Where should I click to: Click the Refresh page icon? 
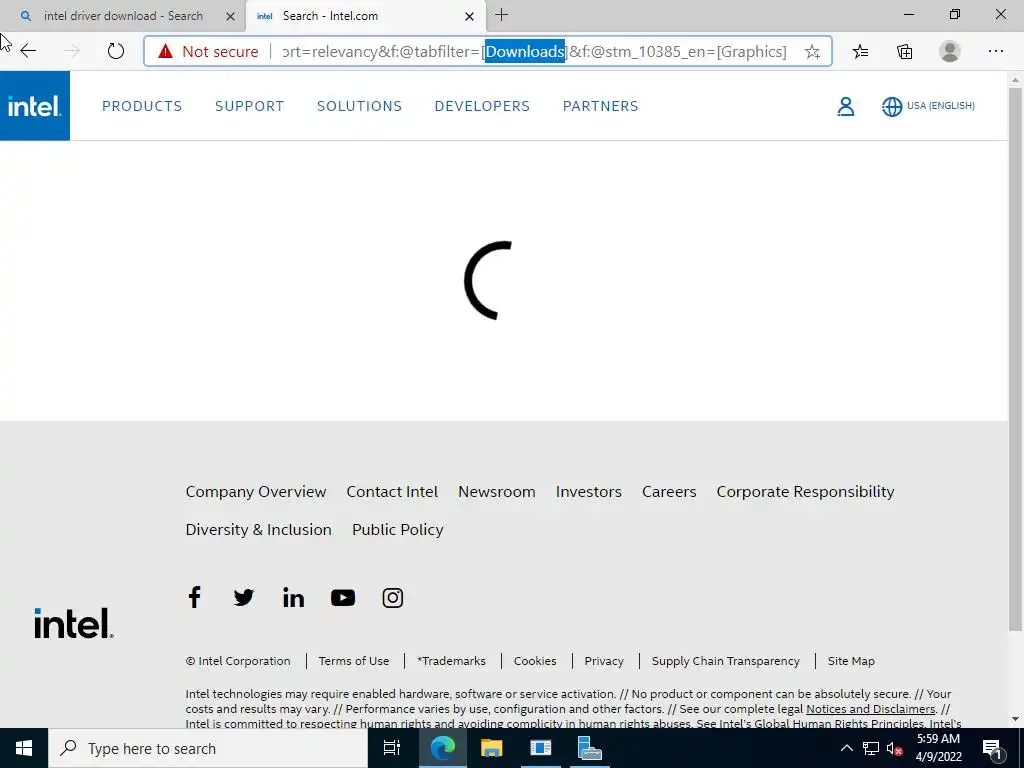click(x=116, y=51)
